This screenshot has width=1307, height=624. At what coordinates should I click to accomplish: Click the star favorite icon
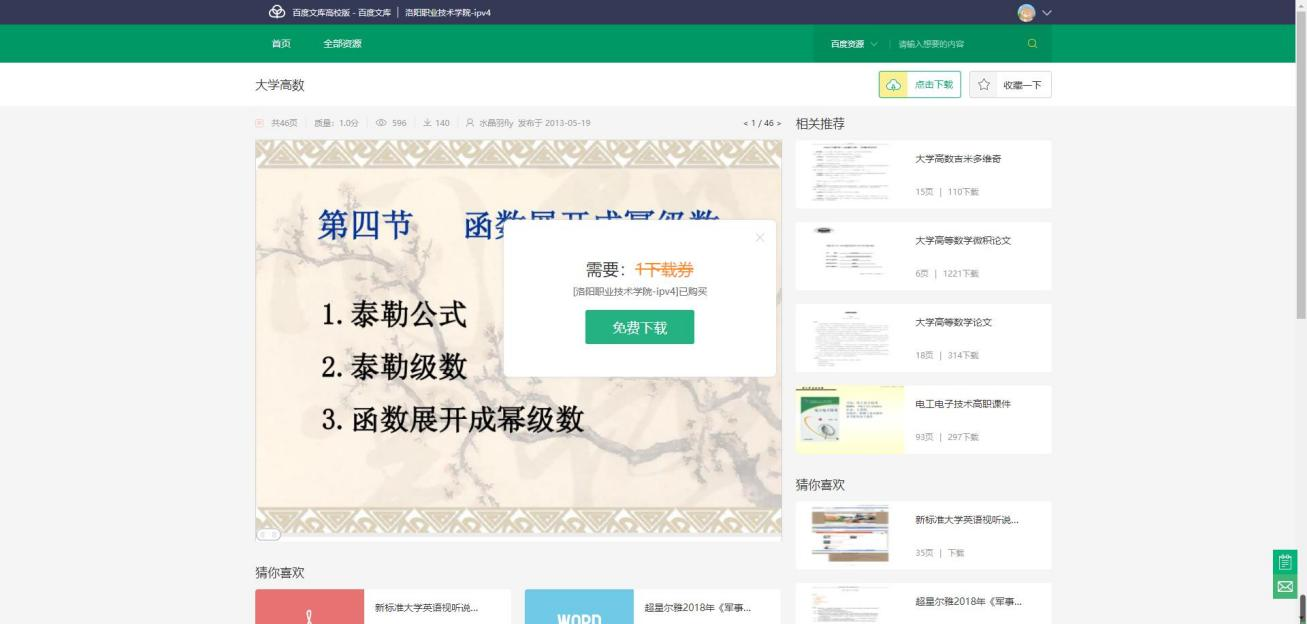pos(984,85)
